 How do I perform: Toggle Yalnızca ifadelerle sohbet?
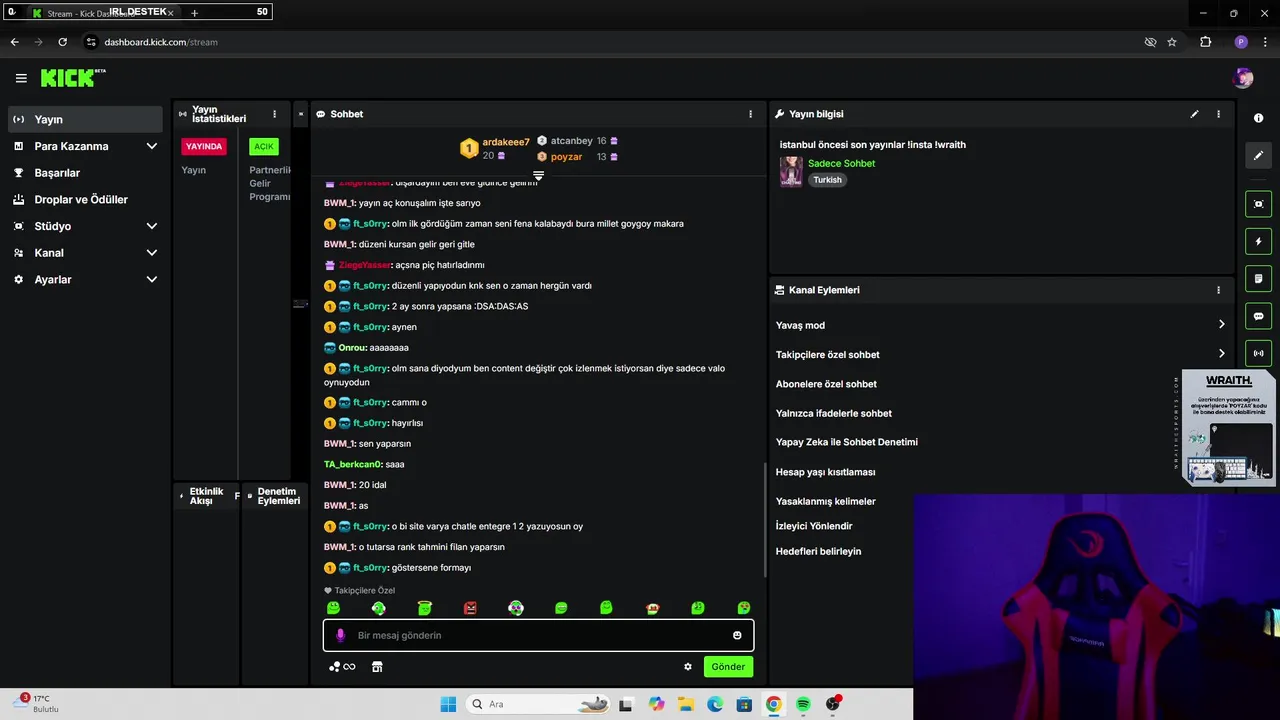[x=834, y=413]
